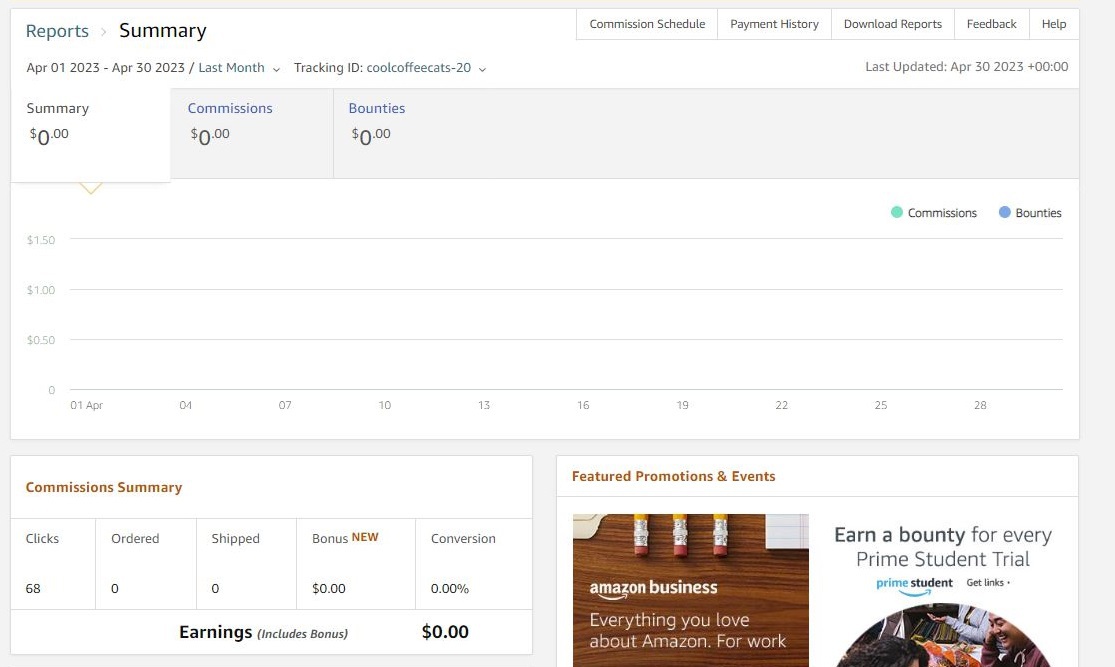Click the Bounties legend label

tap(1038, 213)
